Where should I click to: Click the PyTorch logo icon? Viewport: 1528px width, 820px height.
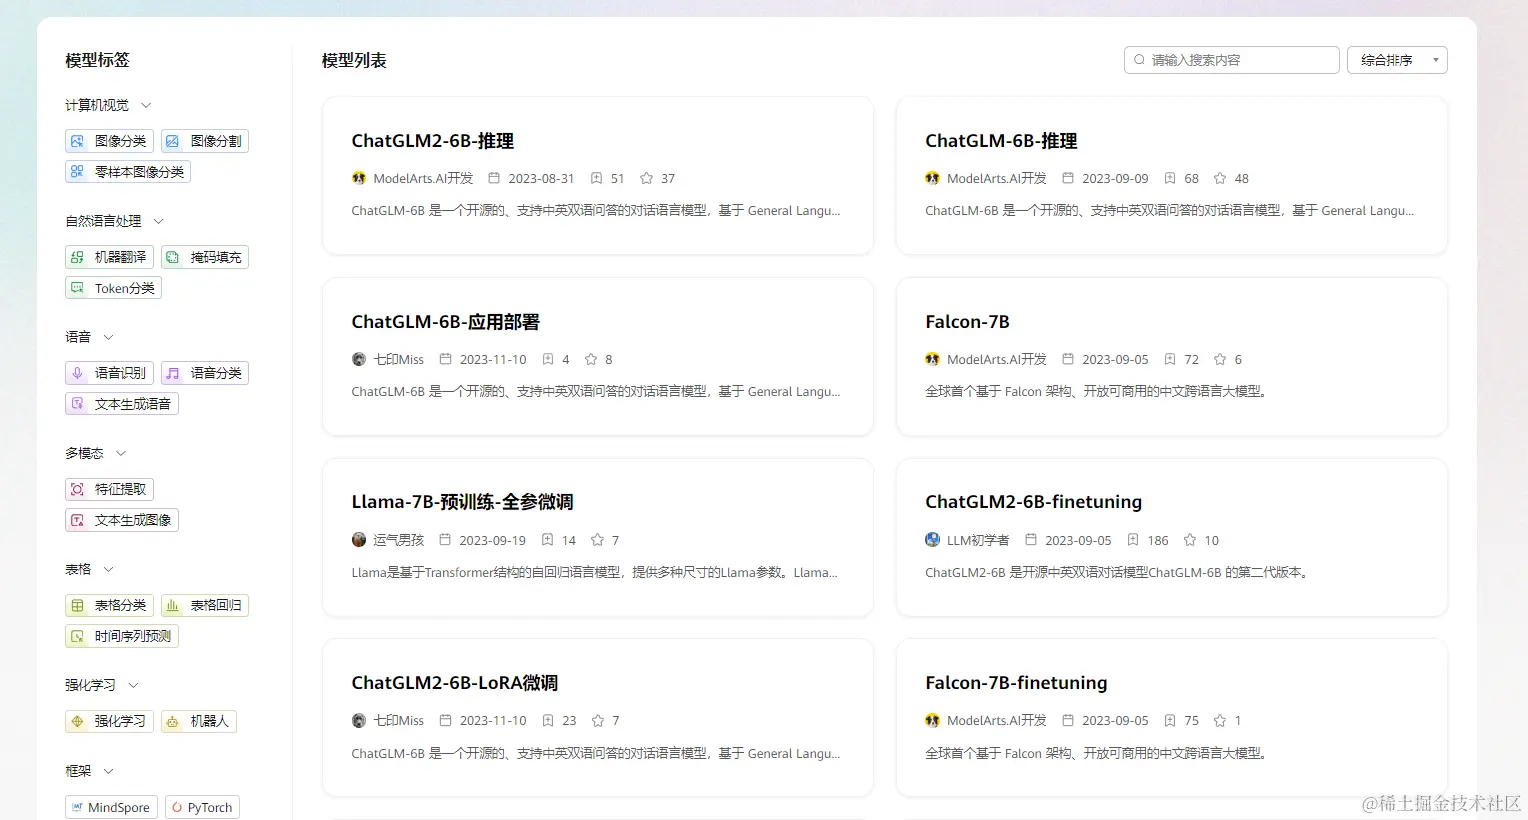point(177,807)
